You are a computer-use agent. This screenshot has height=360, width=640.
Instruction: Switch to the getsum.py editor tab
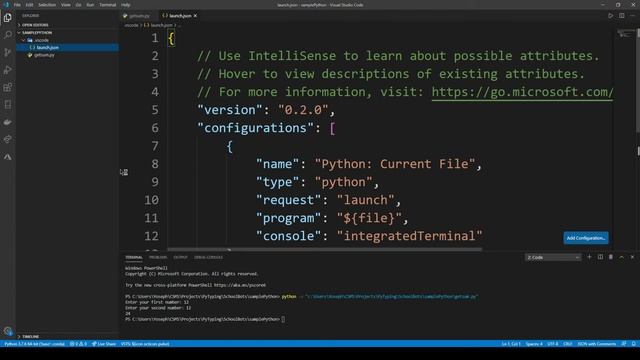[x=138, y=16]
